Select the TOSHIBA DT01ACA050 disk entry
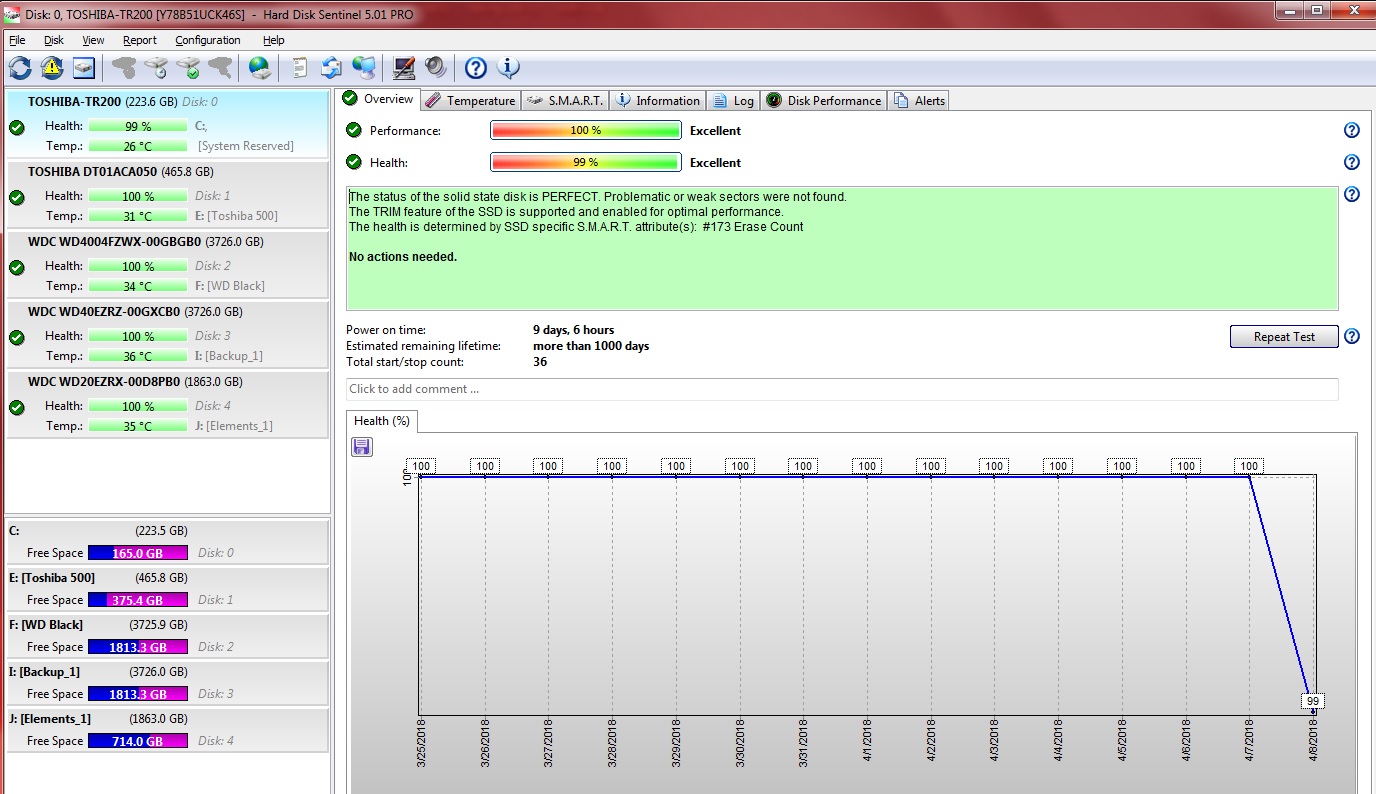The image size is (1376, 794). [167, 194]
